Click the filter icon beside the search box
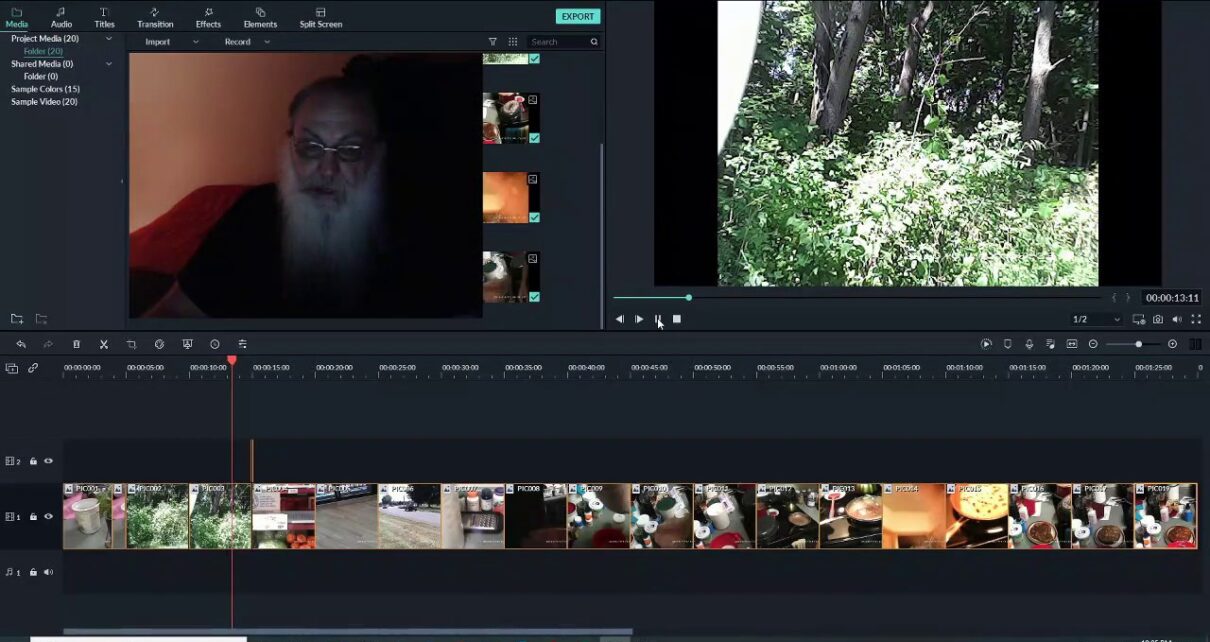This screenshot has height=642, width=1210. pyautogui.click(x=492, y=42)
